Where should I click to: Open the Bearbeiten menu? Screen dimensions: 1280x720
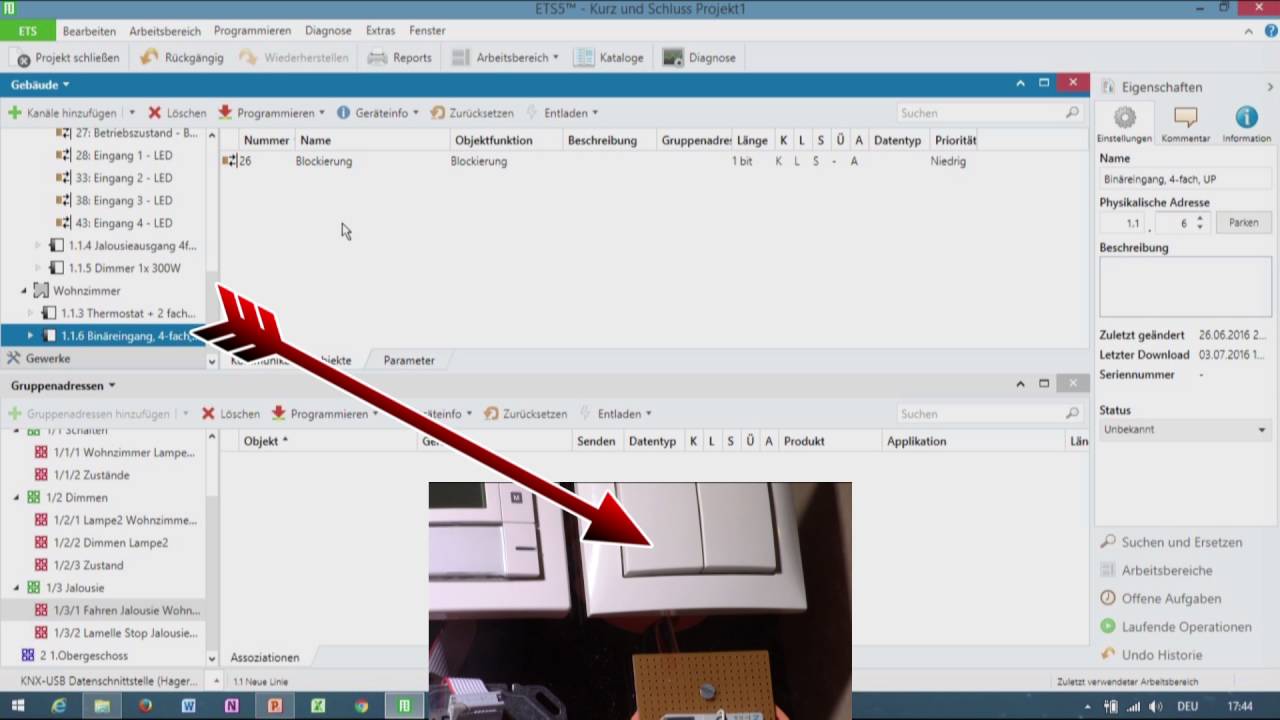[89, 31]
